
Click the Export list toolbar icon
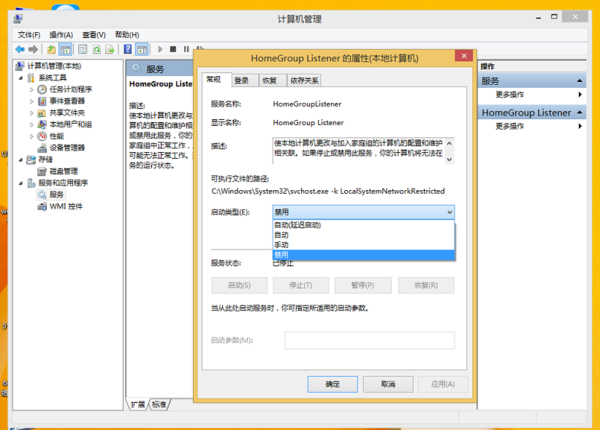click(110, 49)
